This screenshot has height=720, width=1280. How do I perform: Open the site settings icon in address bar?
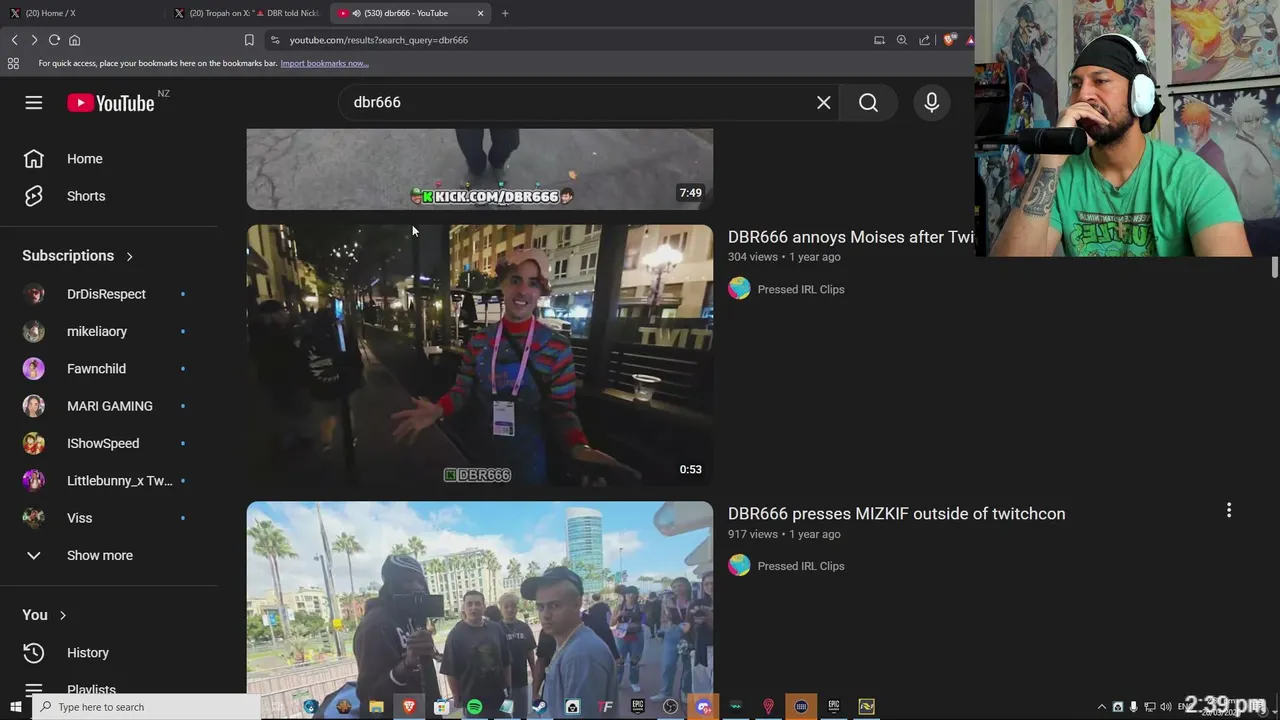pos(275,40)
